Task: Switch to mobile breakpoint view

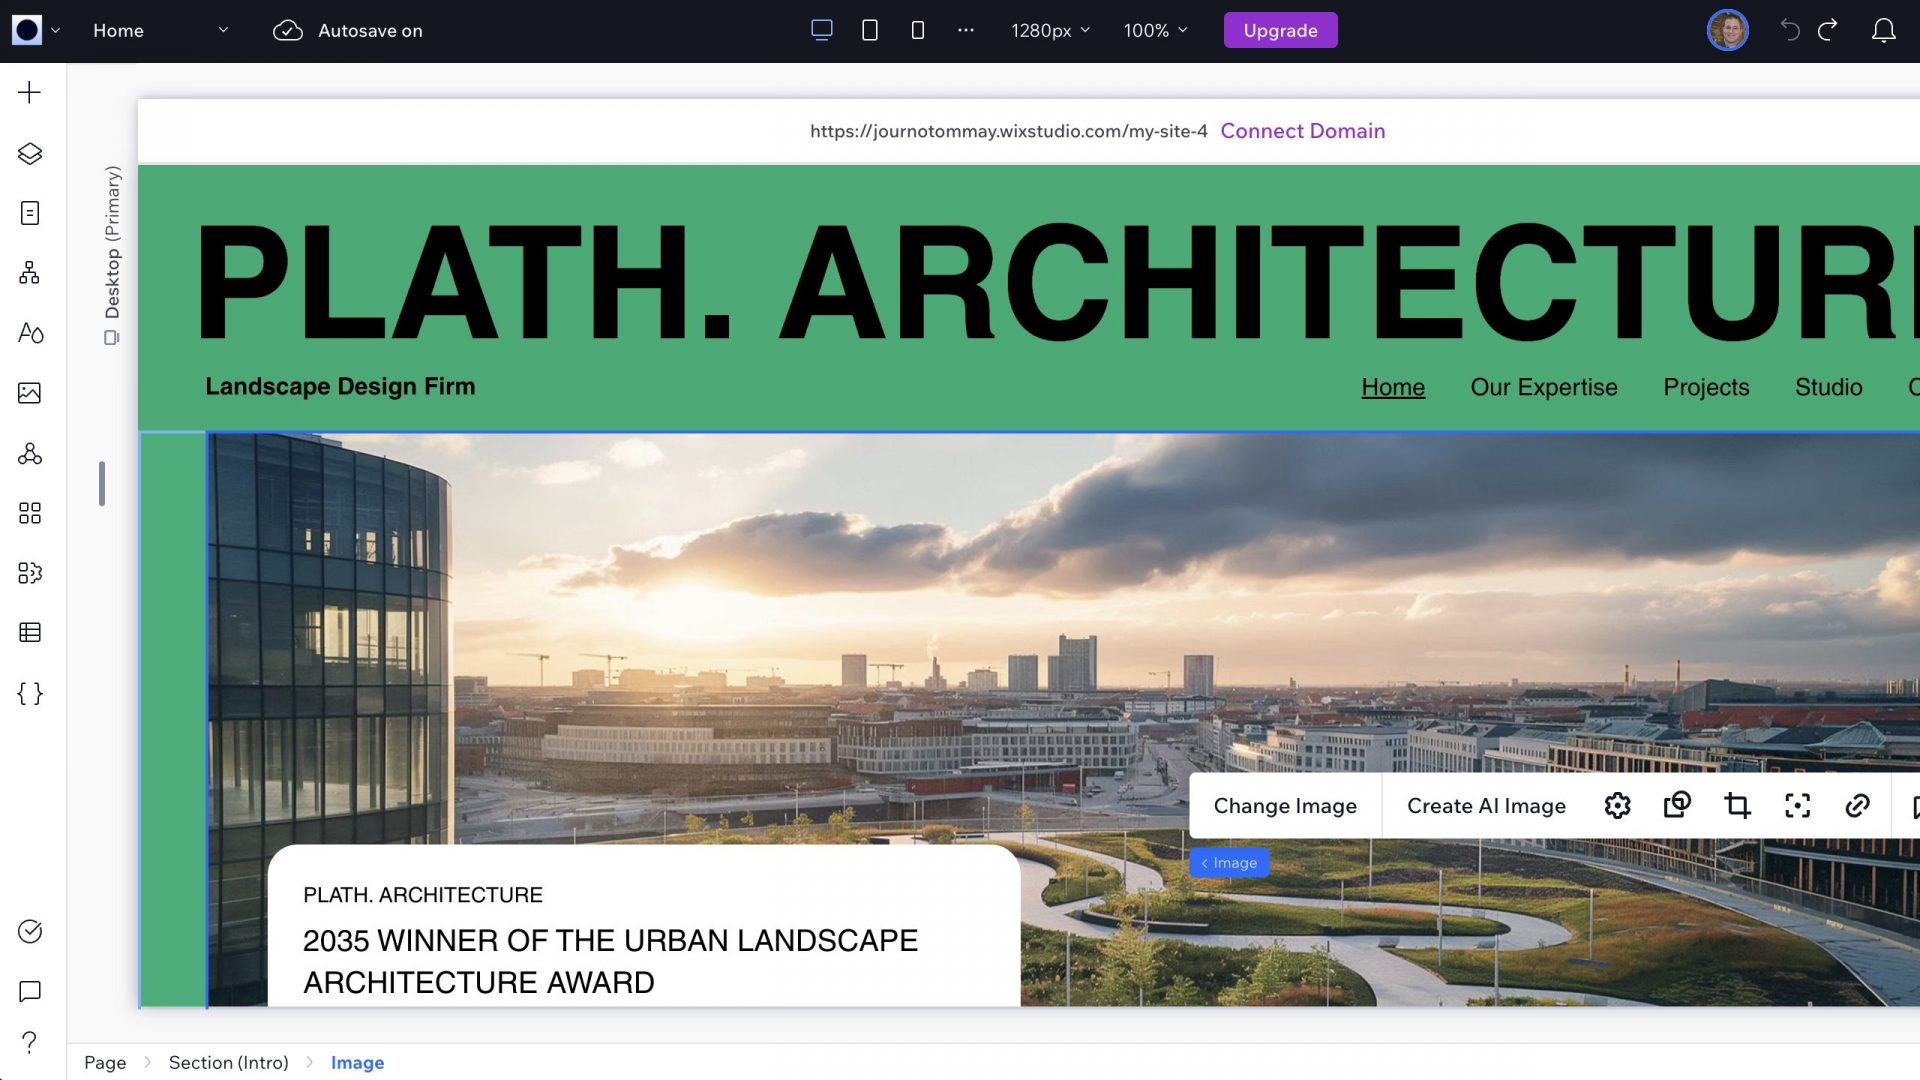Action: click(x=918, y=31)
